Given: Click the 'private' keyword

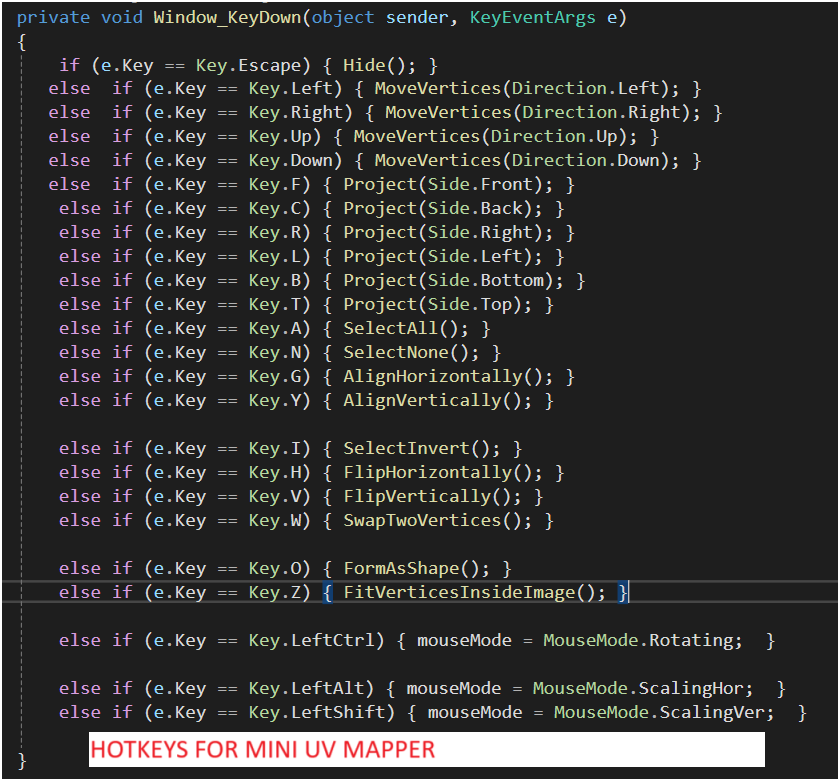Looking at the screenshot, I should [53, 18].
